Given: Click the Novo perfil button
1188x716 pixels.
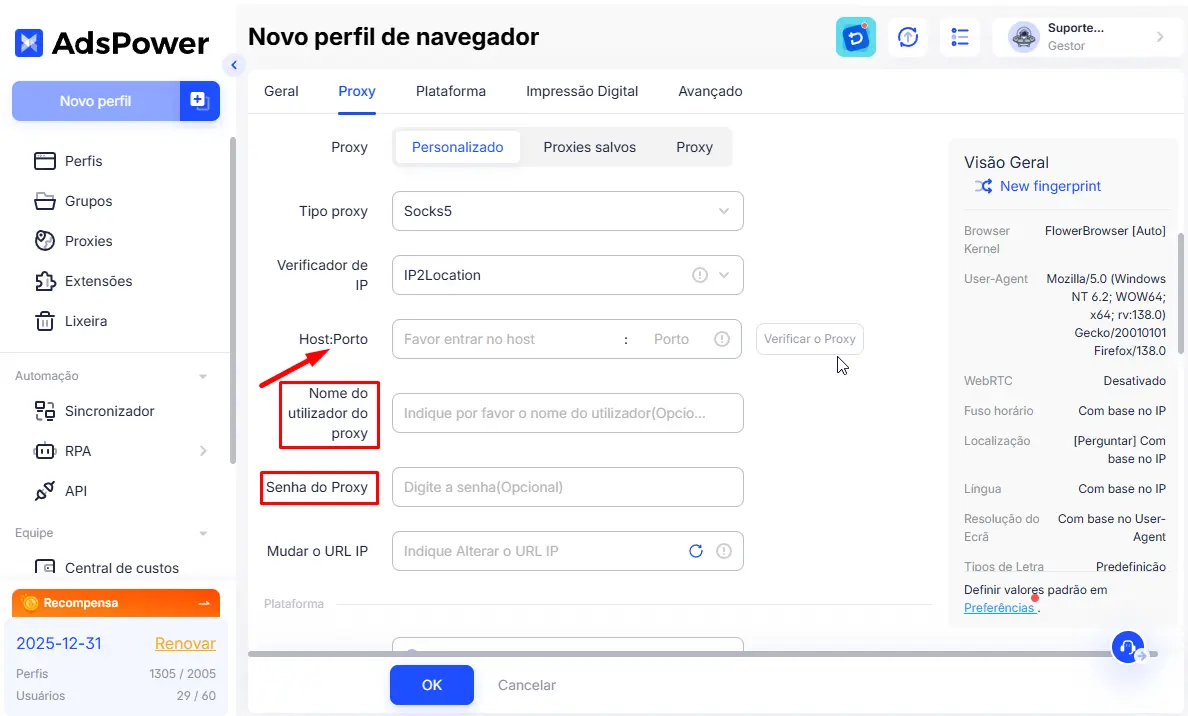Looking at the screenshot, I should point(95,101).
